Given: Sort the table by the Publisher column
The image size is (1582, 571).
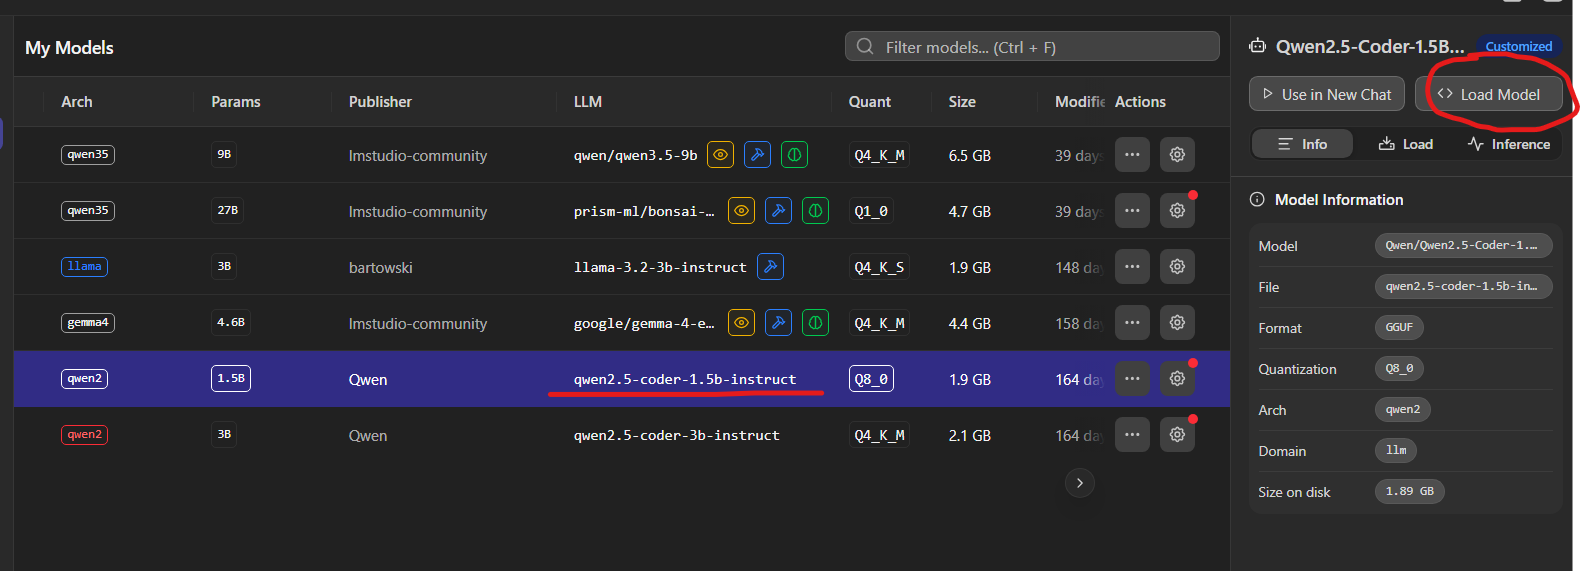Looking at the screenshot, I should (x=380, y=102).
